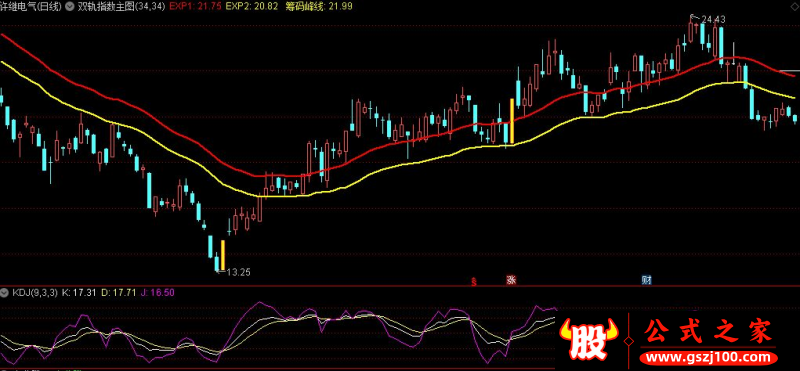Click the EXP1: 21.75 readout
Viewport: 800px width, 371px height.
188,6
